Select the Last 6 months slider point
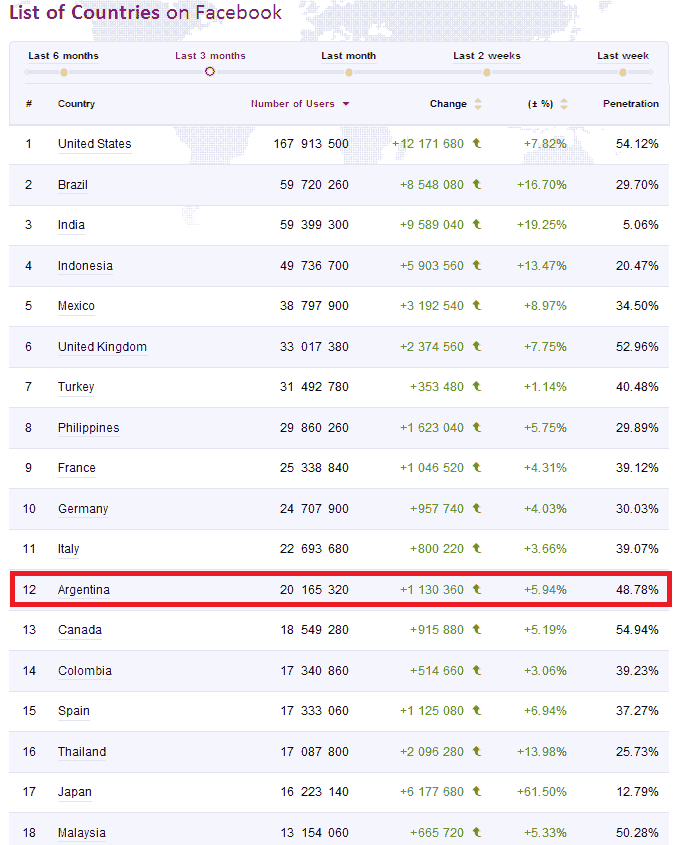This screenshot has height=845, width=679. pyautogui.click(x=64, y=72)
